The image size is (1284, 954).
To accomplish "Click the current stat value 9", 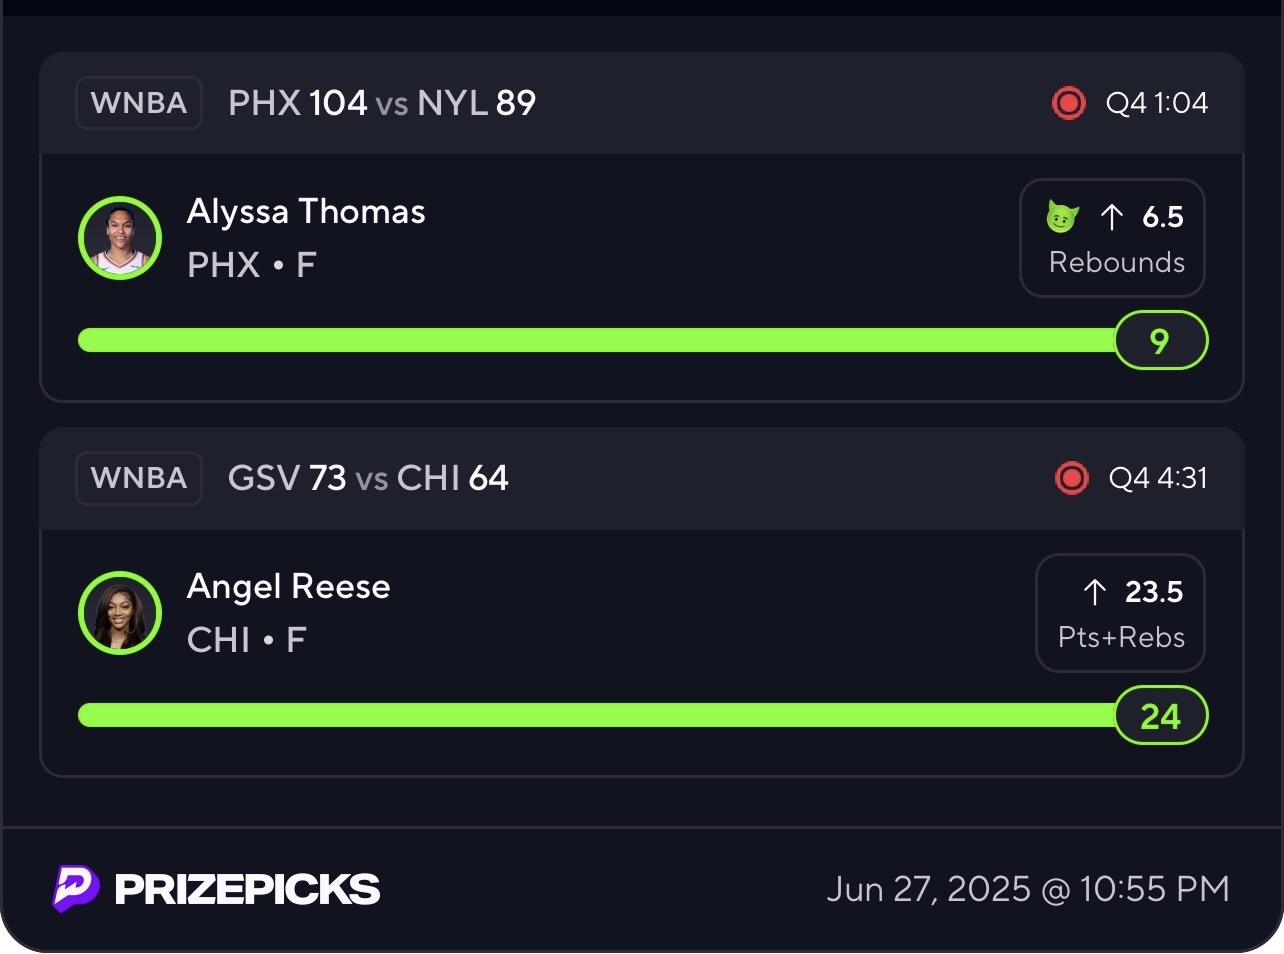I will (x=1160, y=341).
